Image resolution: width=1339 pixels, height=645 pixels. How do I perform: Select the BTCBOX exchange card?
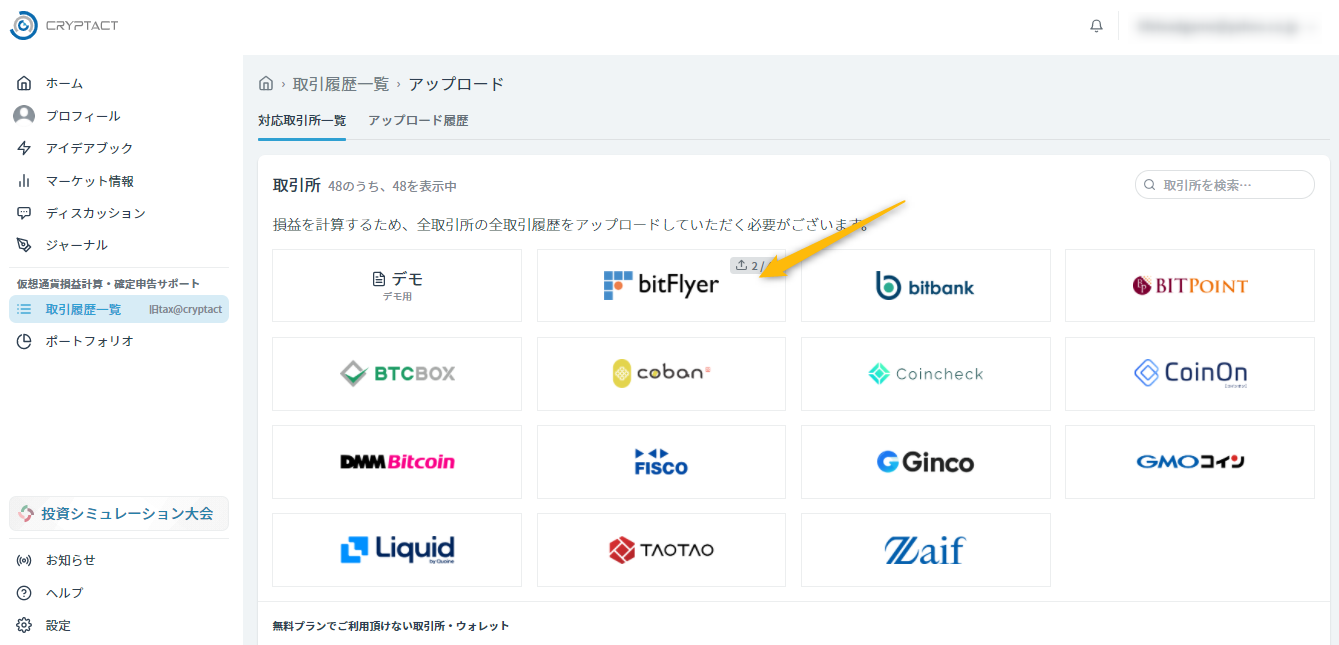pos(397,374)
